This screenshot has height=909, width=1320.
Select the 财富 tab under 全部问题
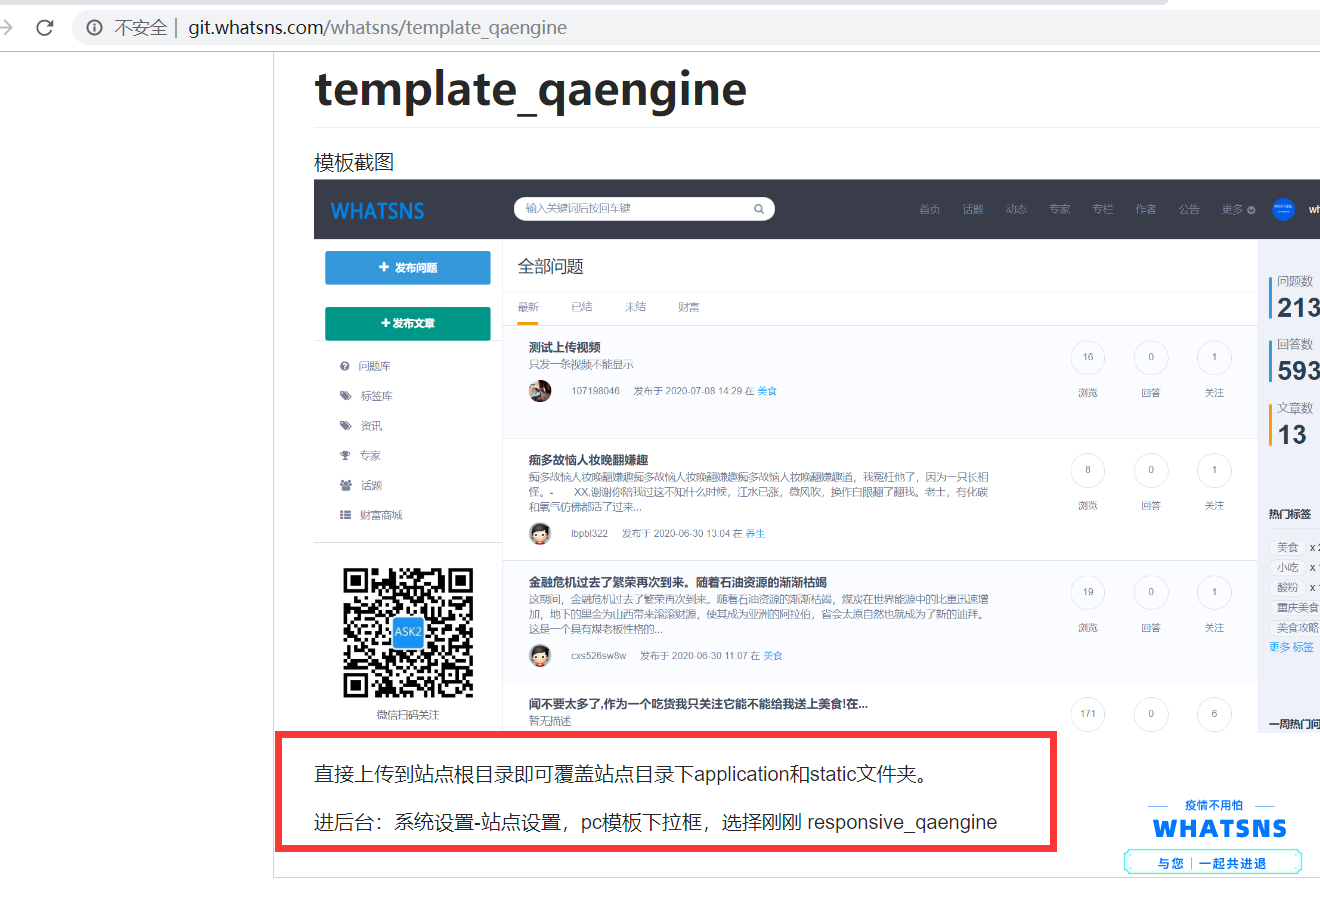tap(688, 307)
